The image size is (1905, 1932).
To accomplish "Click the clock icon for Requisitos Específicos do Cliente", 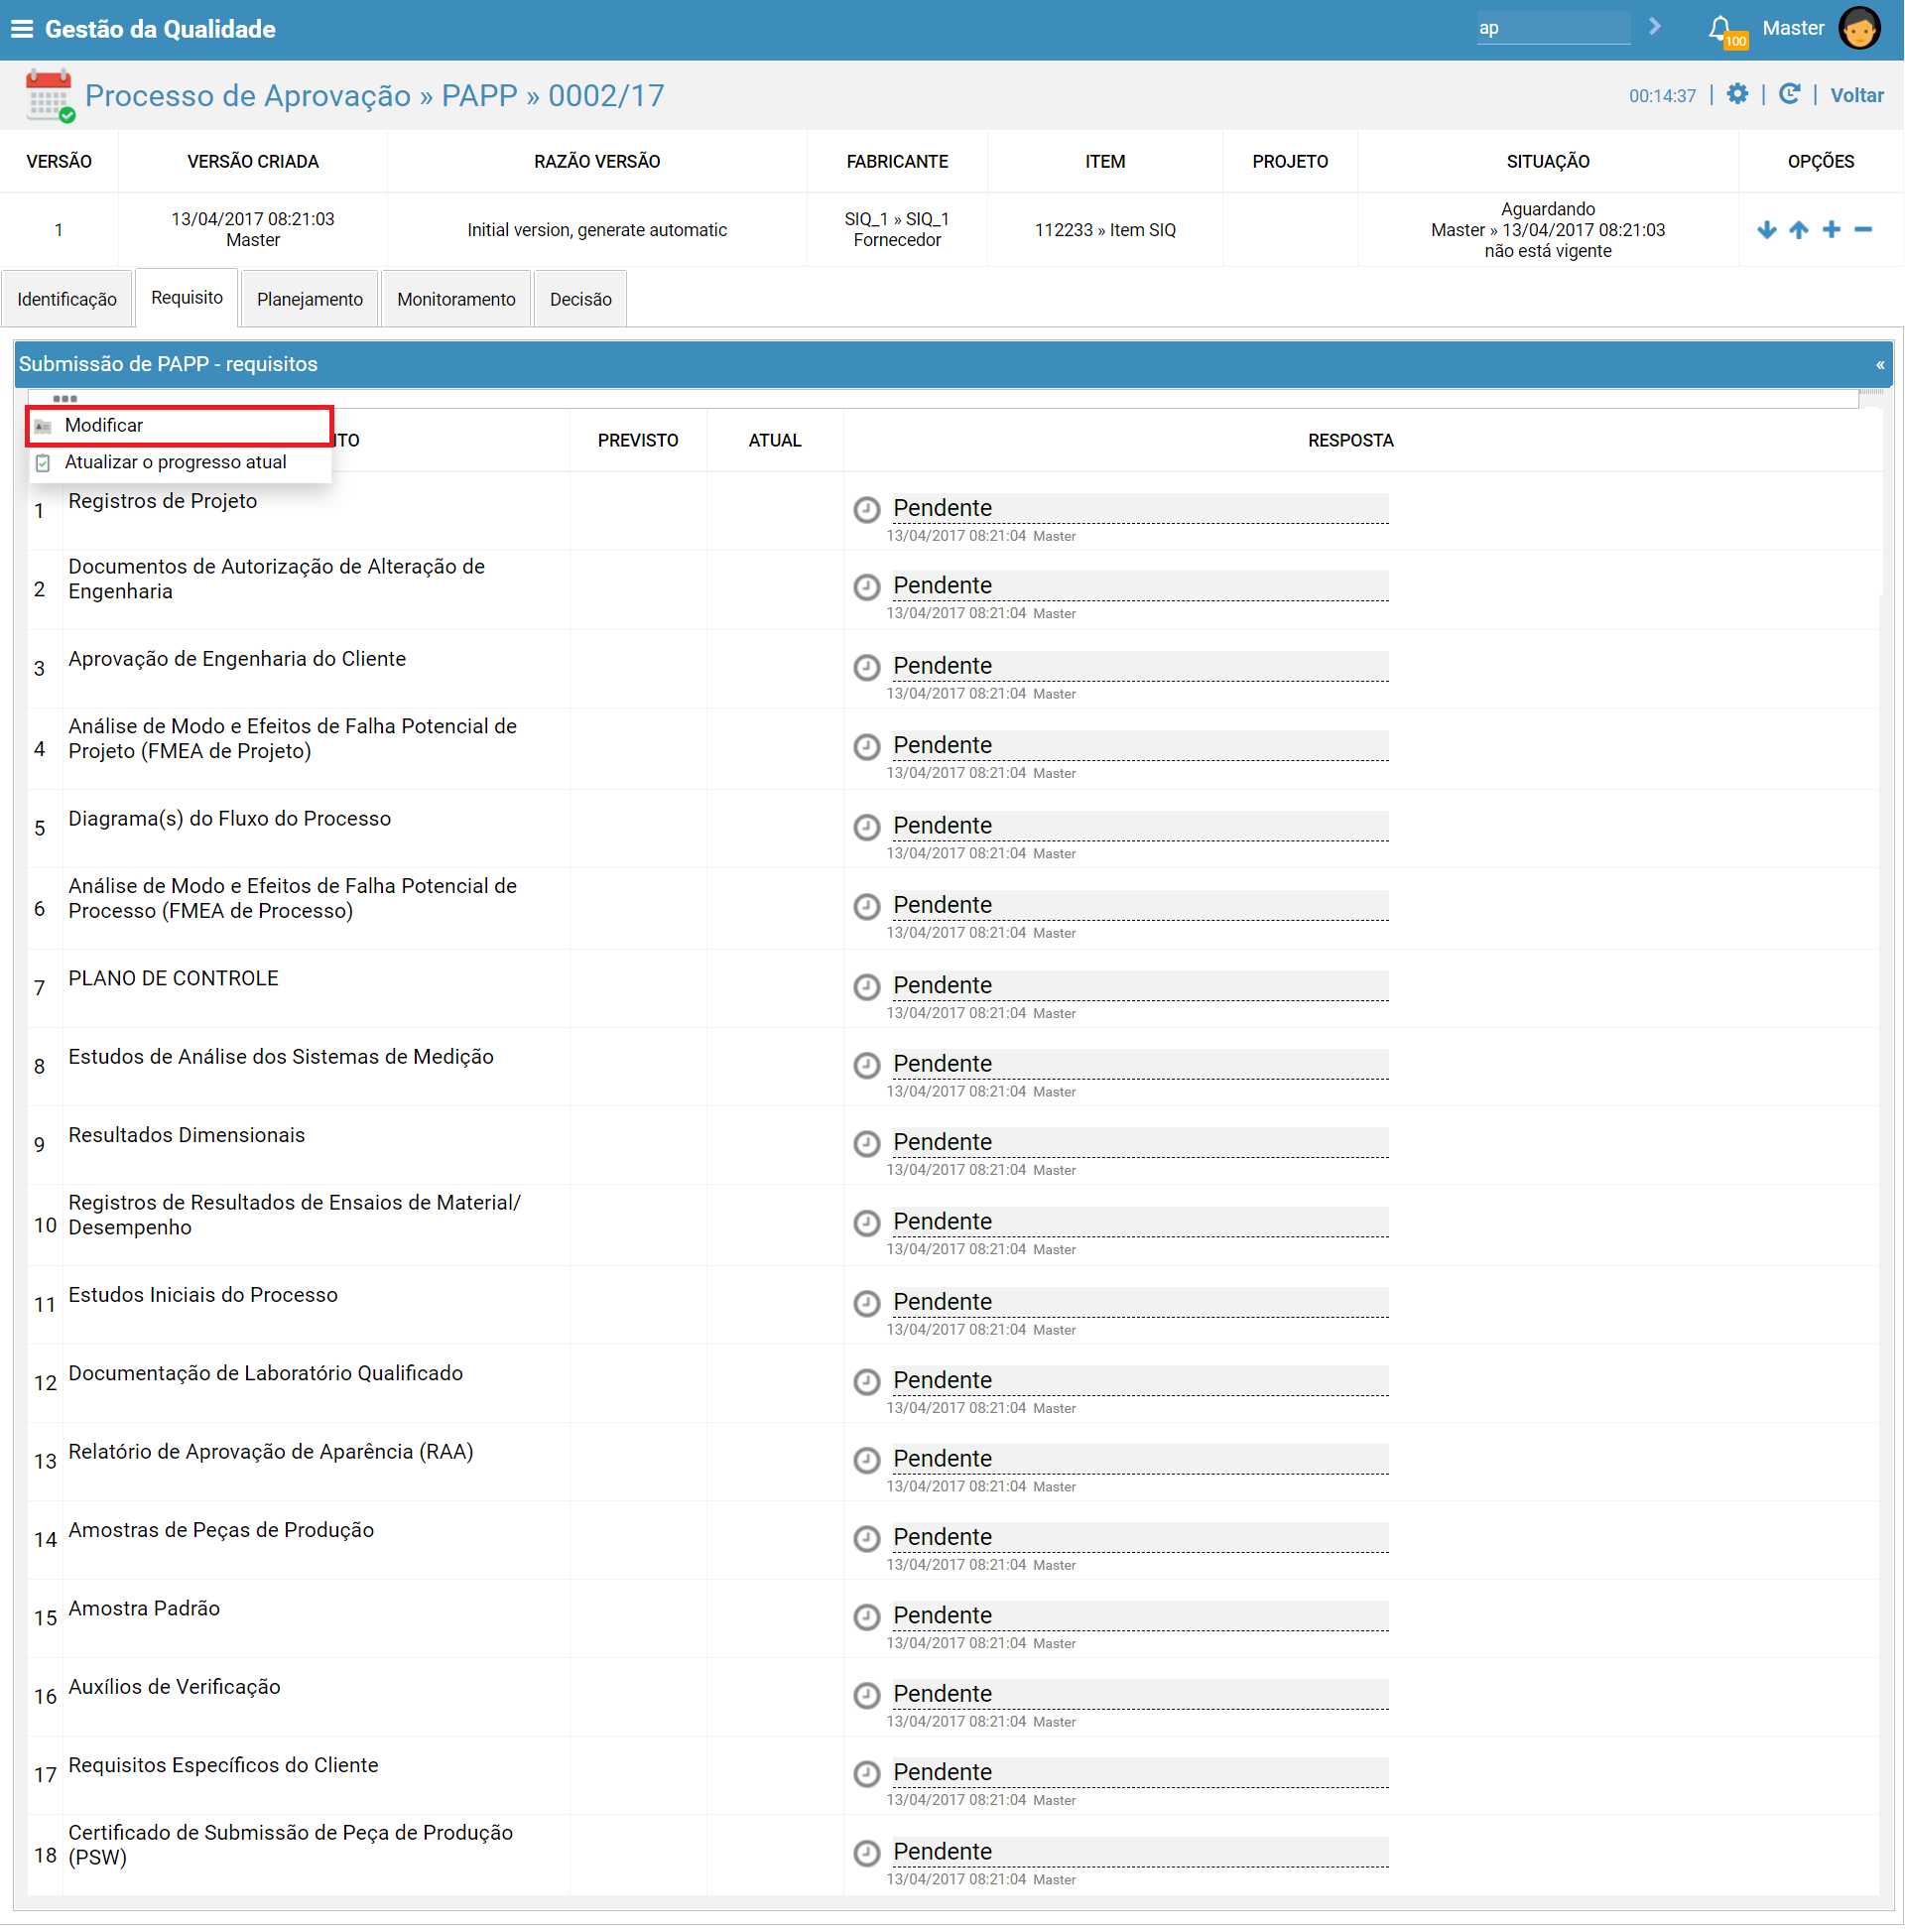I will tap(867, 1774).
